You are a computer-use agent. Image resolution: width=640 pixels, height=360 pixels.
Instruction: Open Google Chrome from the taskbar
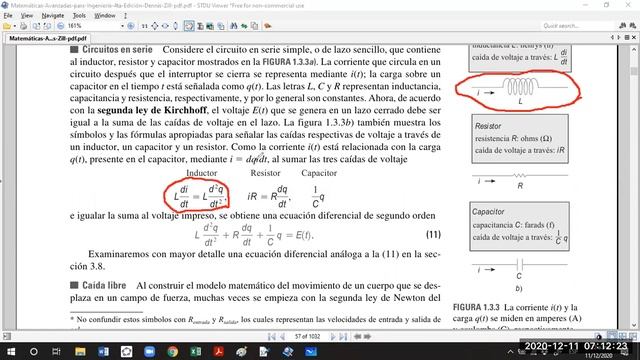point(173,351)
